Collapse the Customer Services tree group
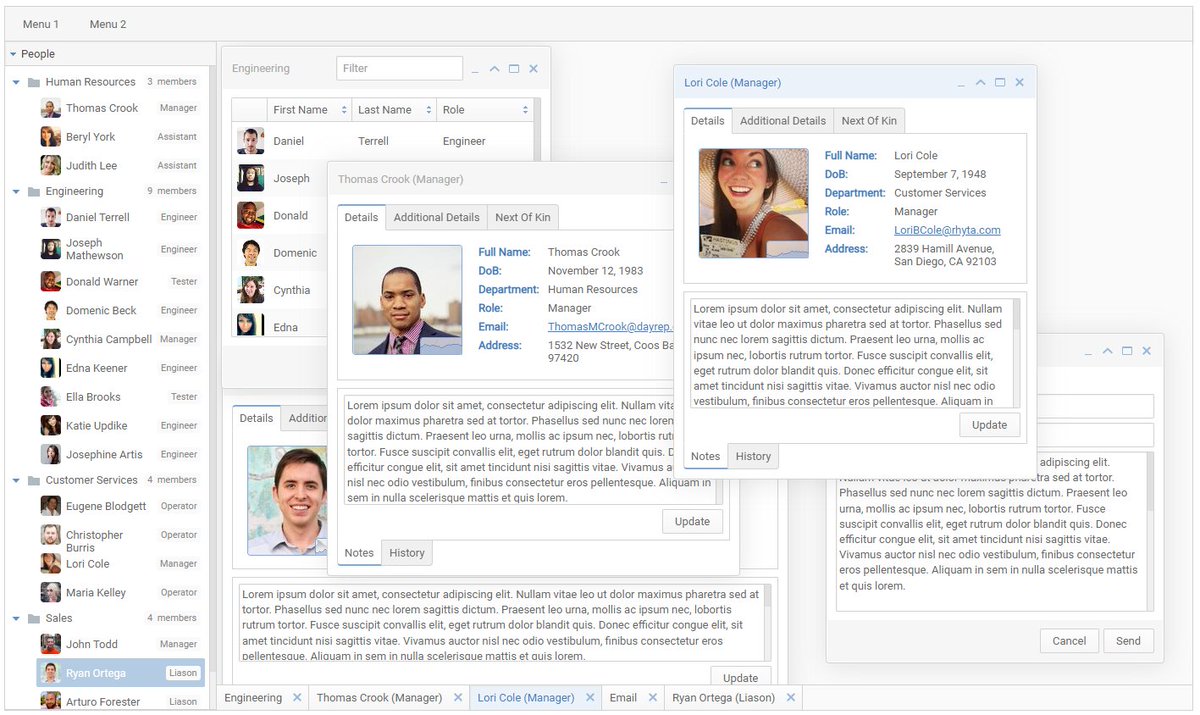The height and width of the screenshot is (715, 1200). [x=16, y=480]
